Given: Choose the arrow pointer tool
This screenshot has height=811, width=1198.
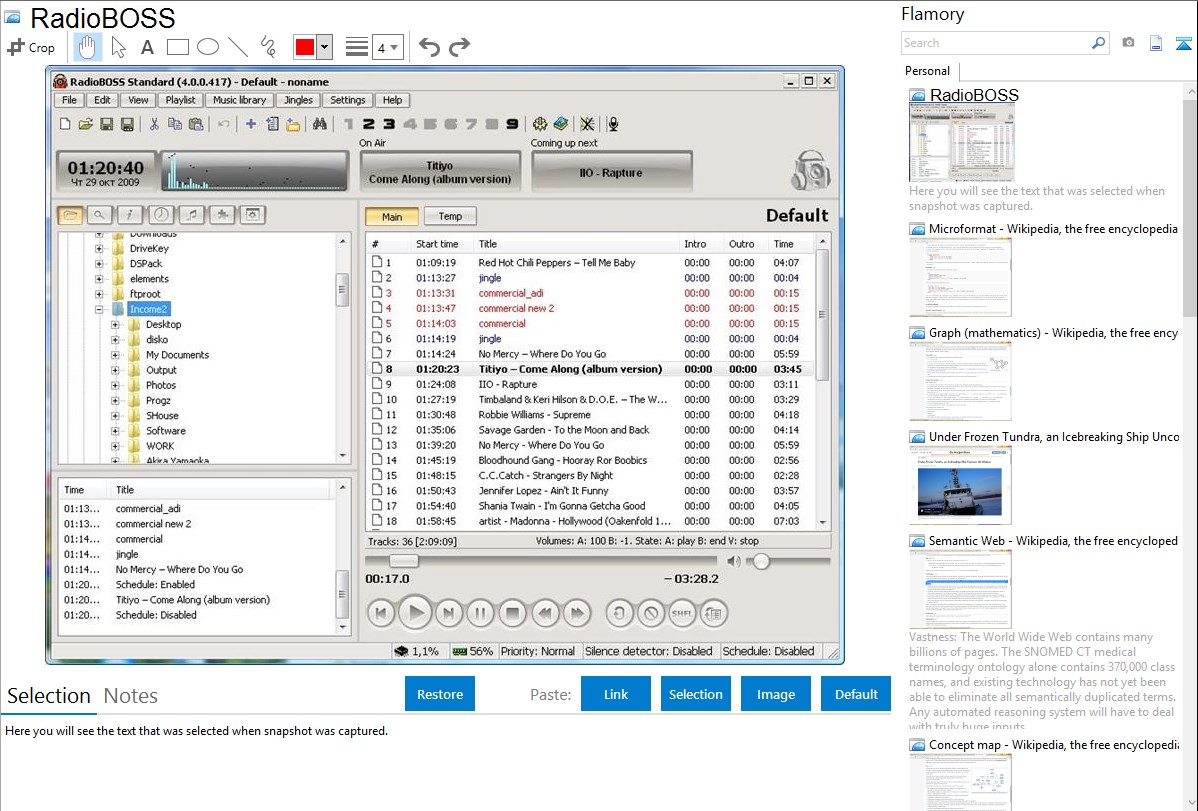Looking at the screenshot, I should click(x=118, y=47).
